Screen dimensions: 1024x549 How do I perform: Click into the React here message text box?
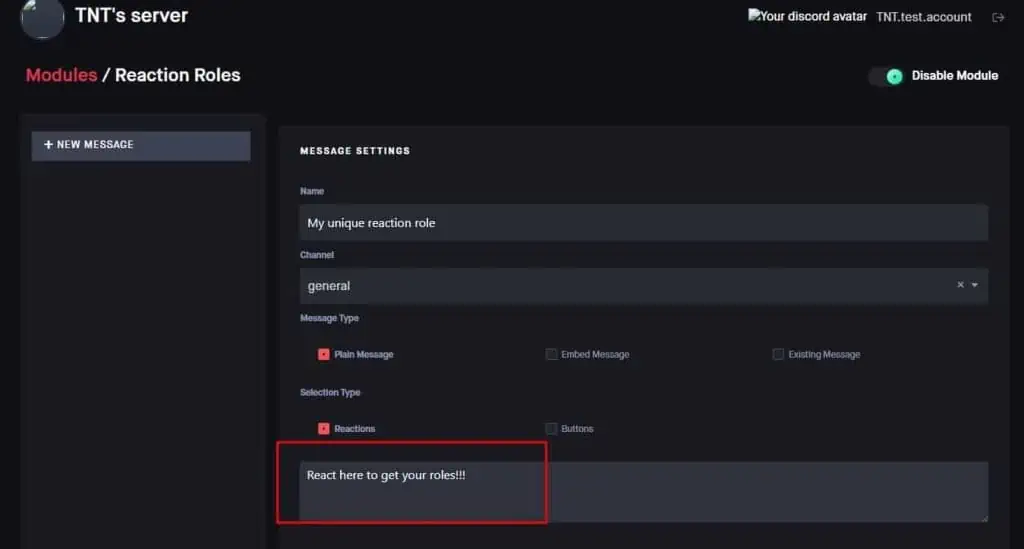tap(643, 491)
